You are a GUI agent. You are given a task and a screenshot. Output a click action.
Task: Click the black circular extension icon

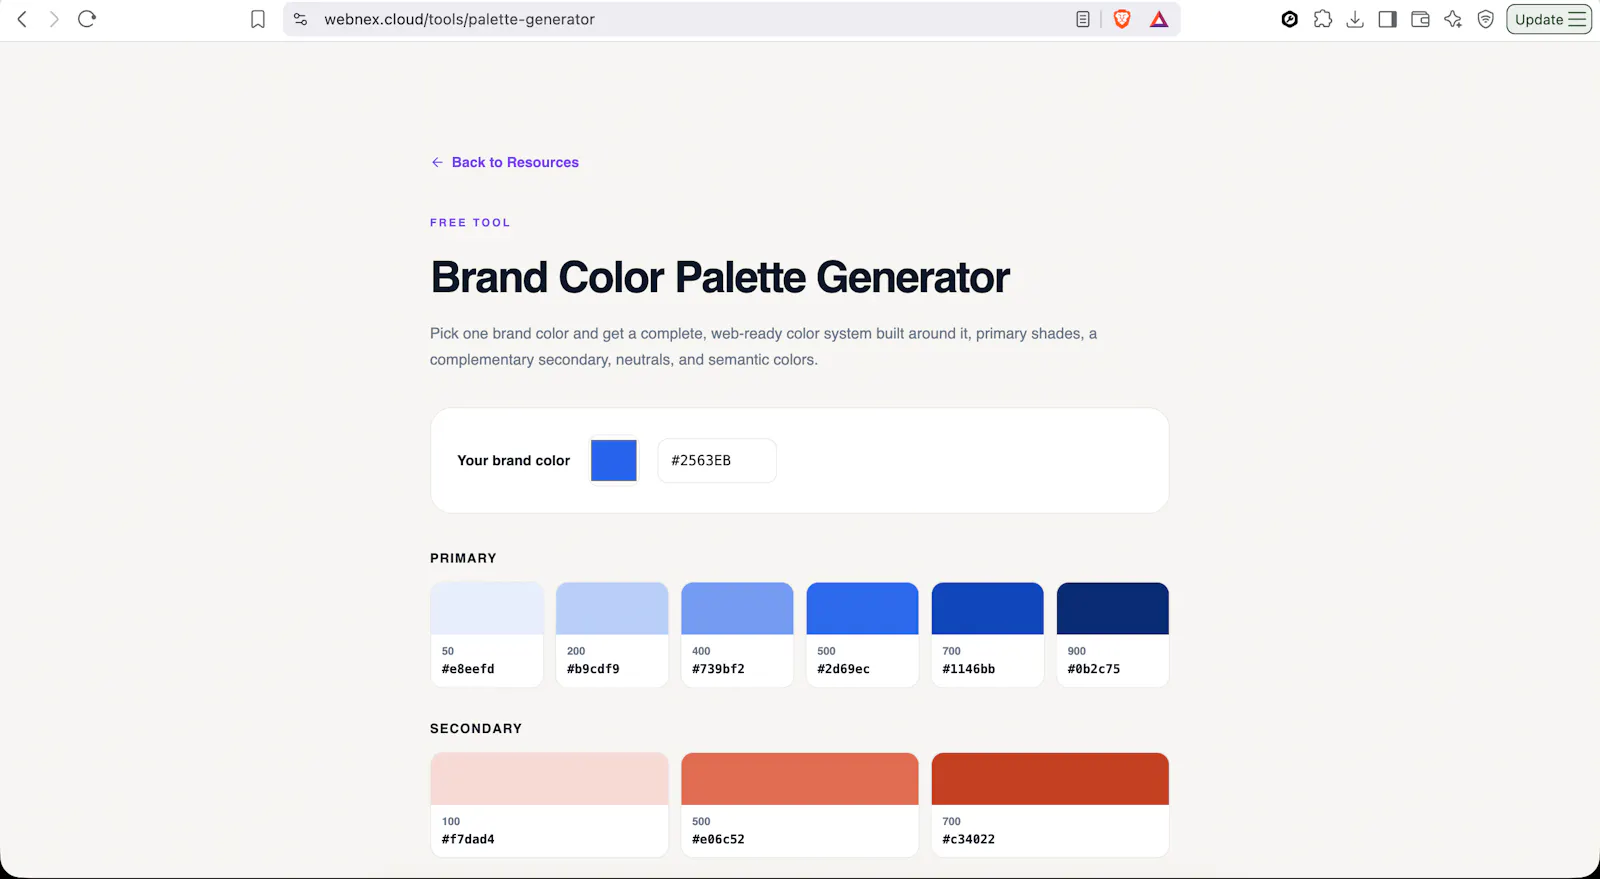(x=1290, y=19)
